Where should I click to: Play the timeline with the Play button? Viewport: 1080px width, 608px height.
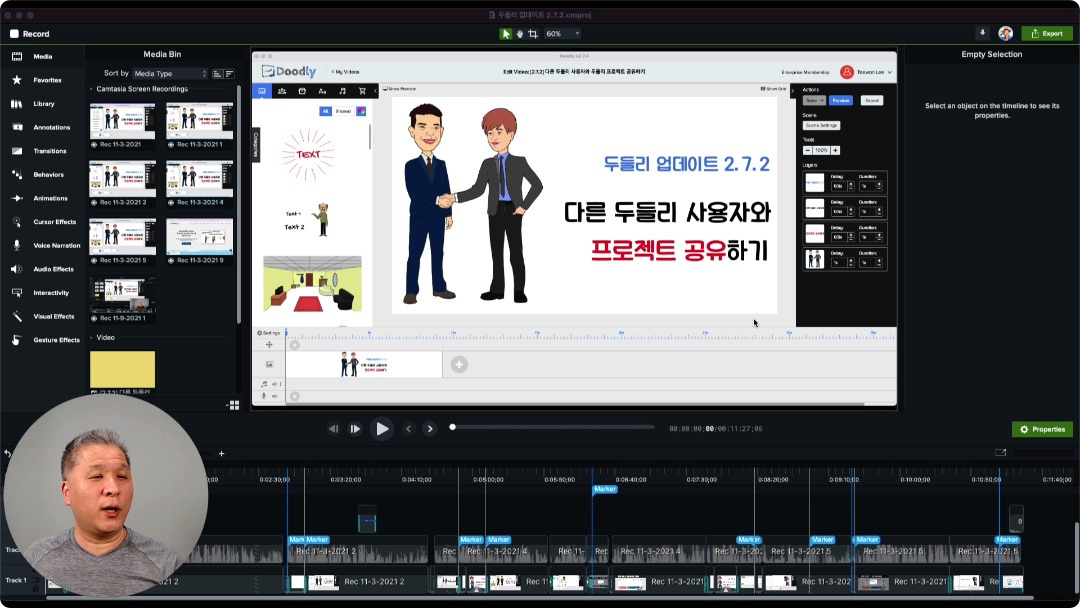tap(381, 429)
